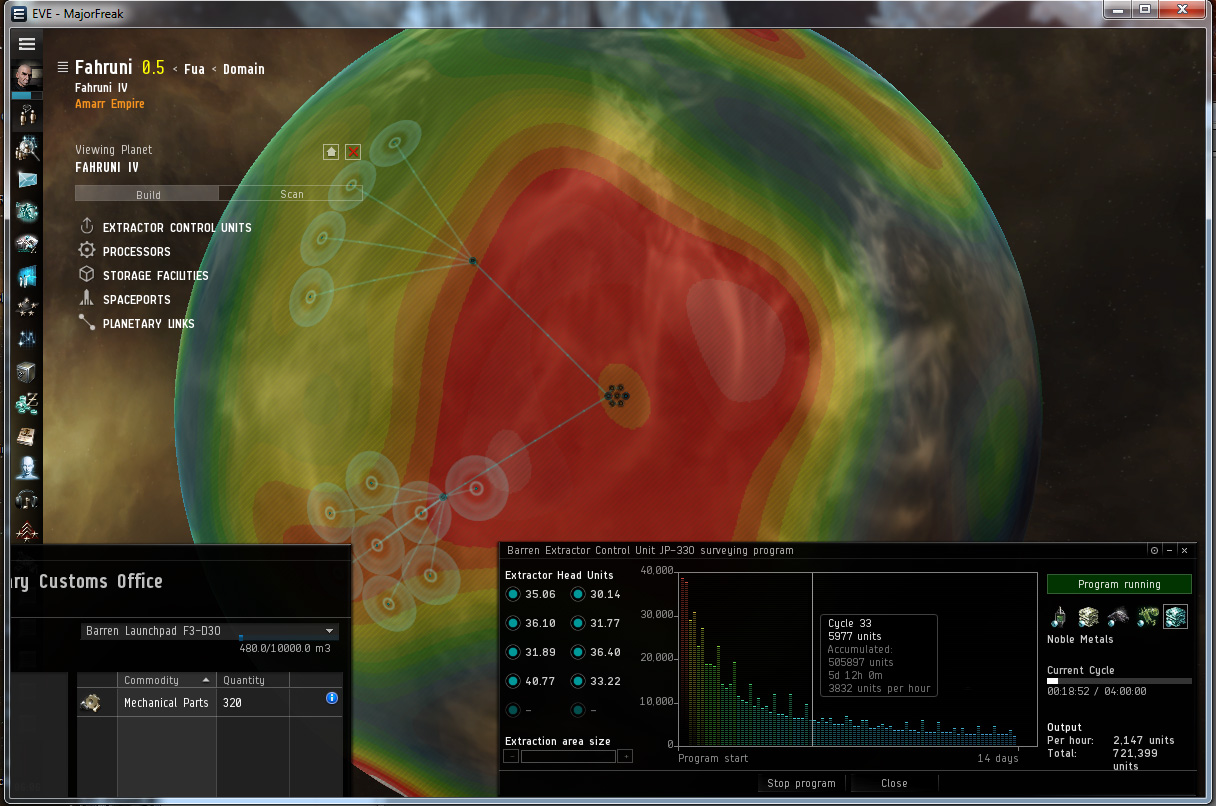Screen dimensions: 1216x806
Task: Open the safe-shaped assets icon in sidebar
Action: click(x=27, y=372)
